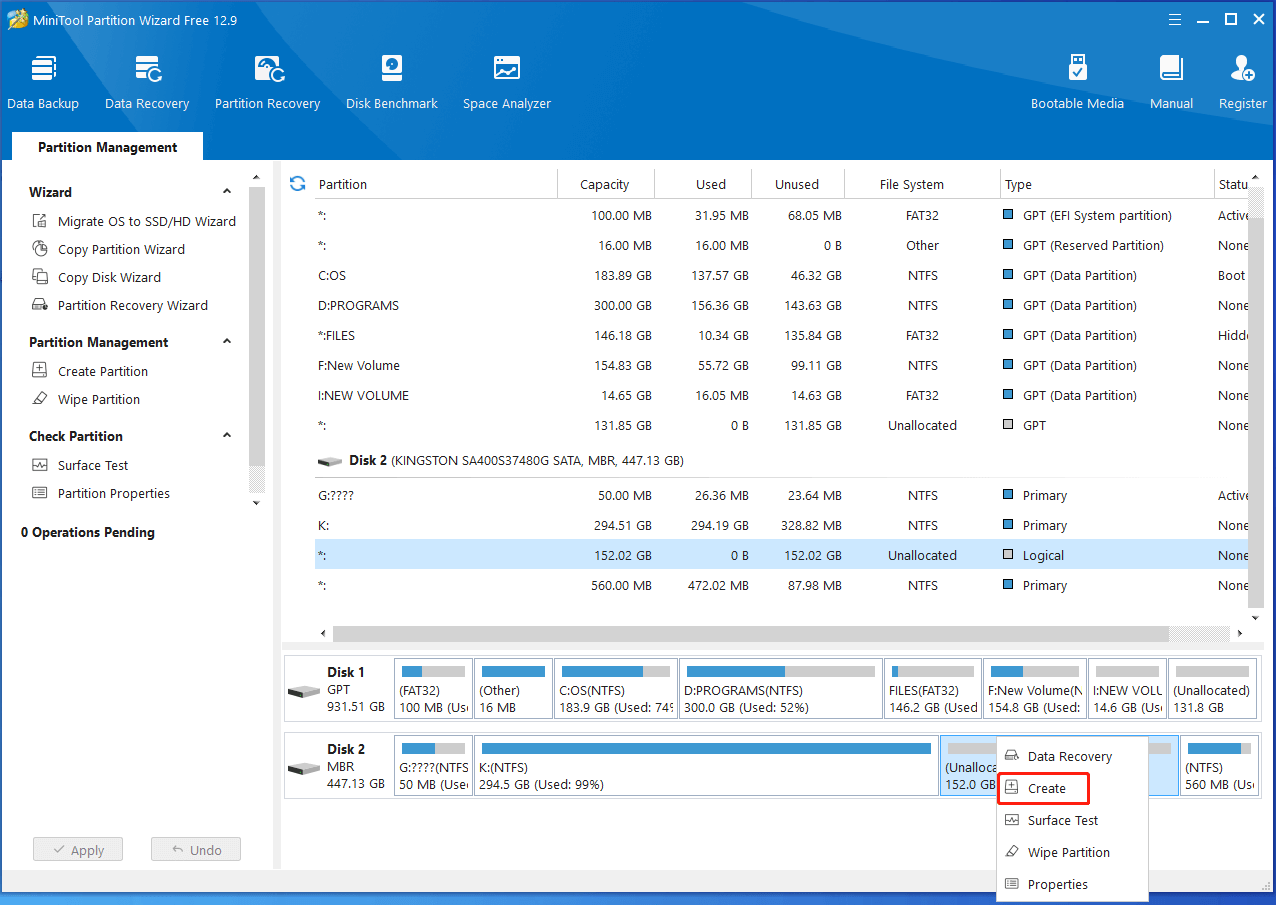The height and width of the screenshot is (905, 1276).
Task: Select the 131.85 GB unallocated GPT row
Action: tap(782, 425)
